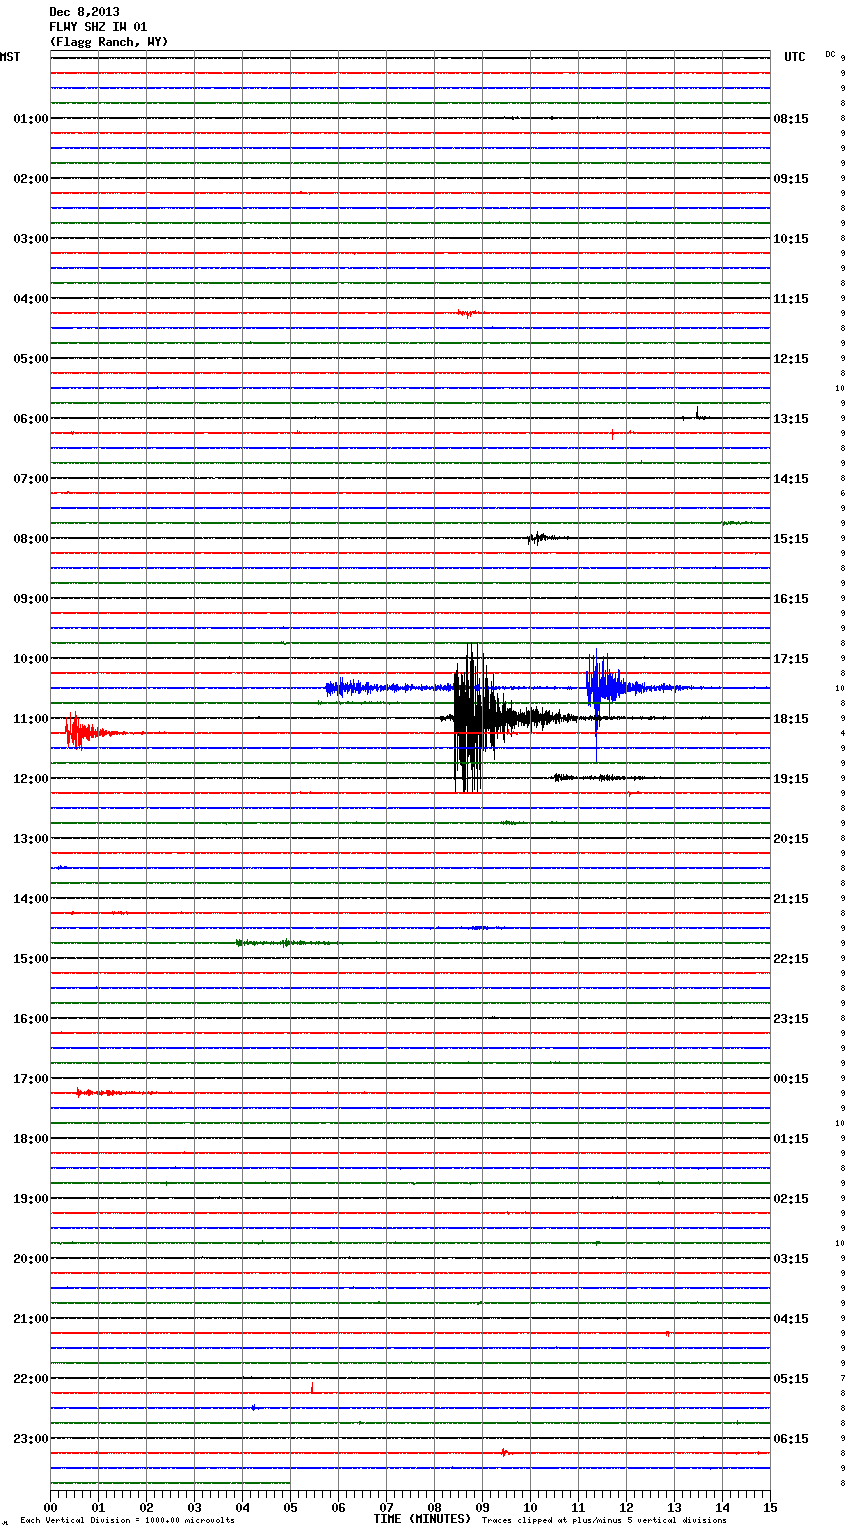
Task: Click the 15:00 MST hour label
Action: (30, 959)
